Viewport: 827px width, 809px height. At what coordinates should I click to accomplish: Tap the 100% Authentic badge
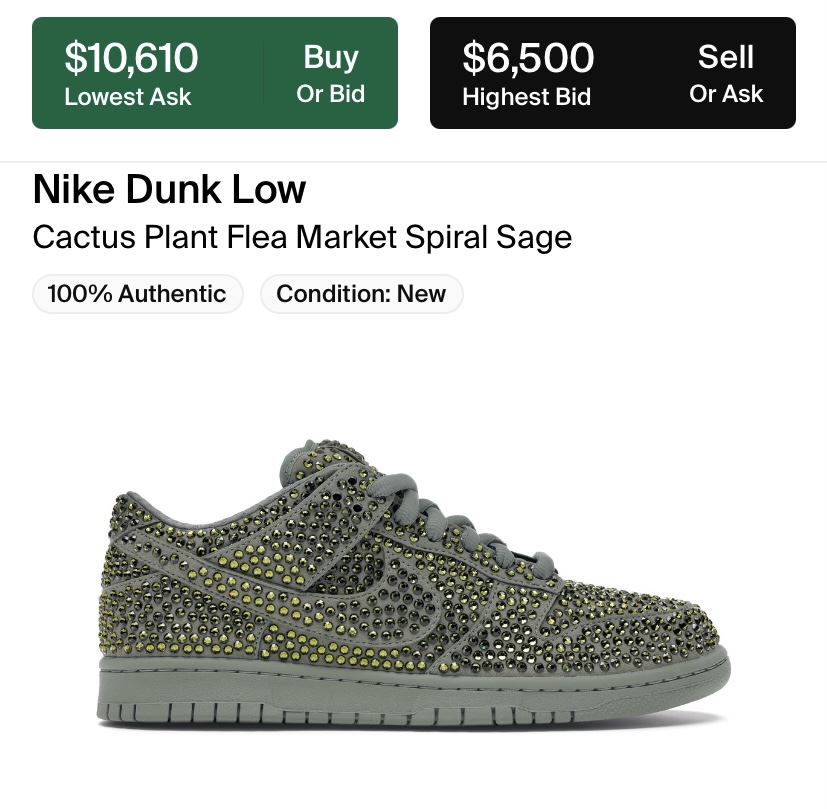click(x=137, y=294)
